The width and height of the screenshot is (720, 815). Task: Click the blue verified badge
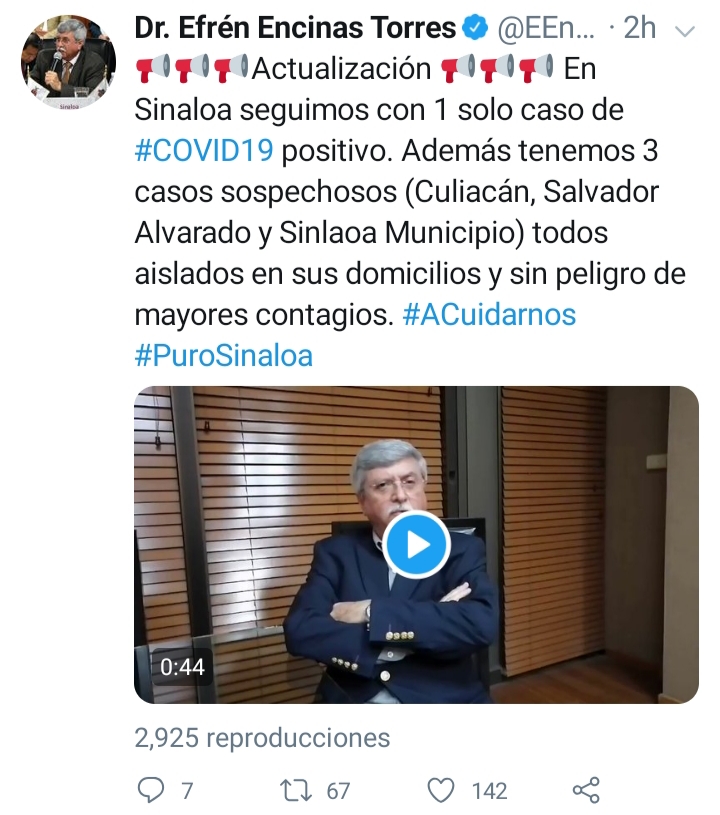pyautogui.click(x=476, y=28)
